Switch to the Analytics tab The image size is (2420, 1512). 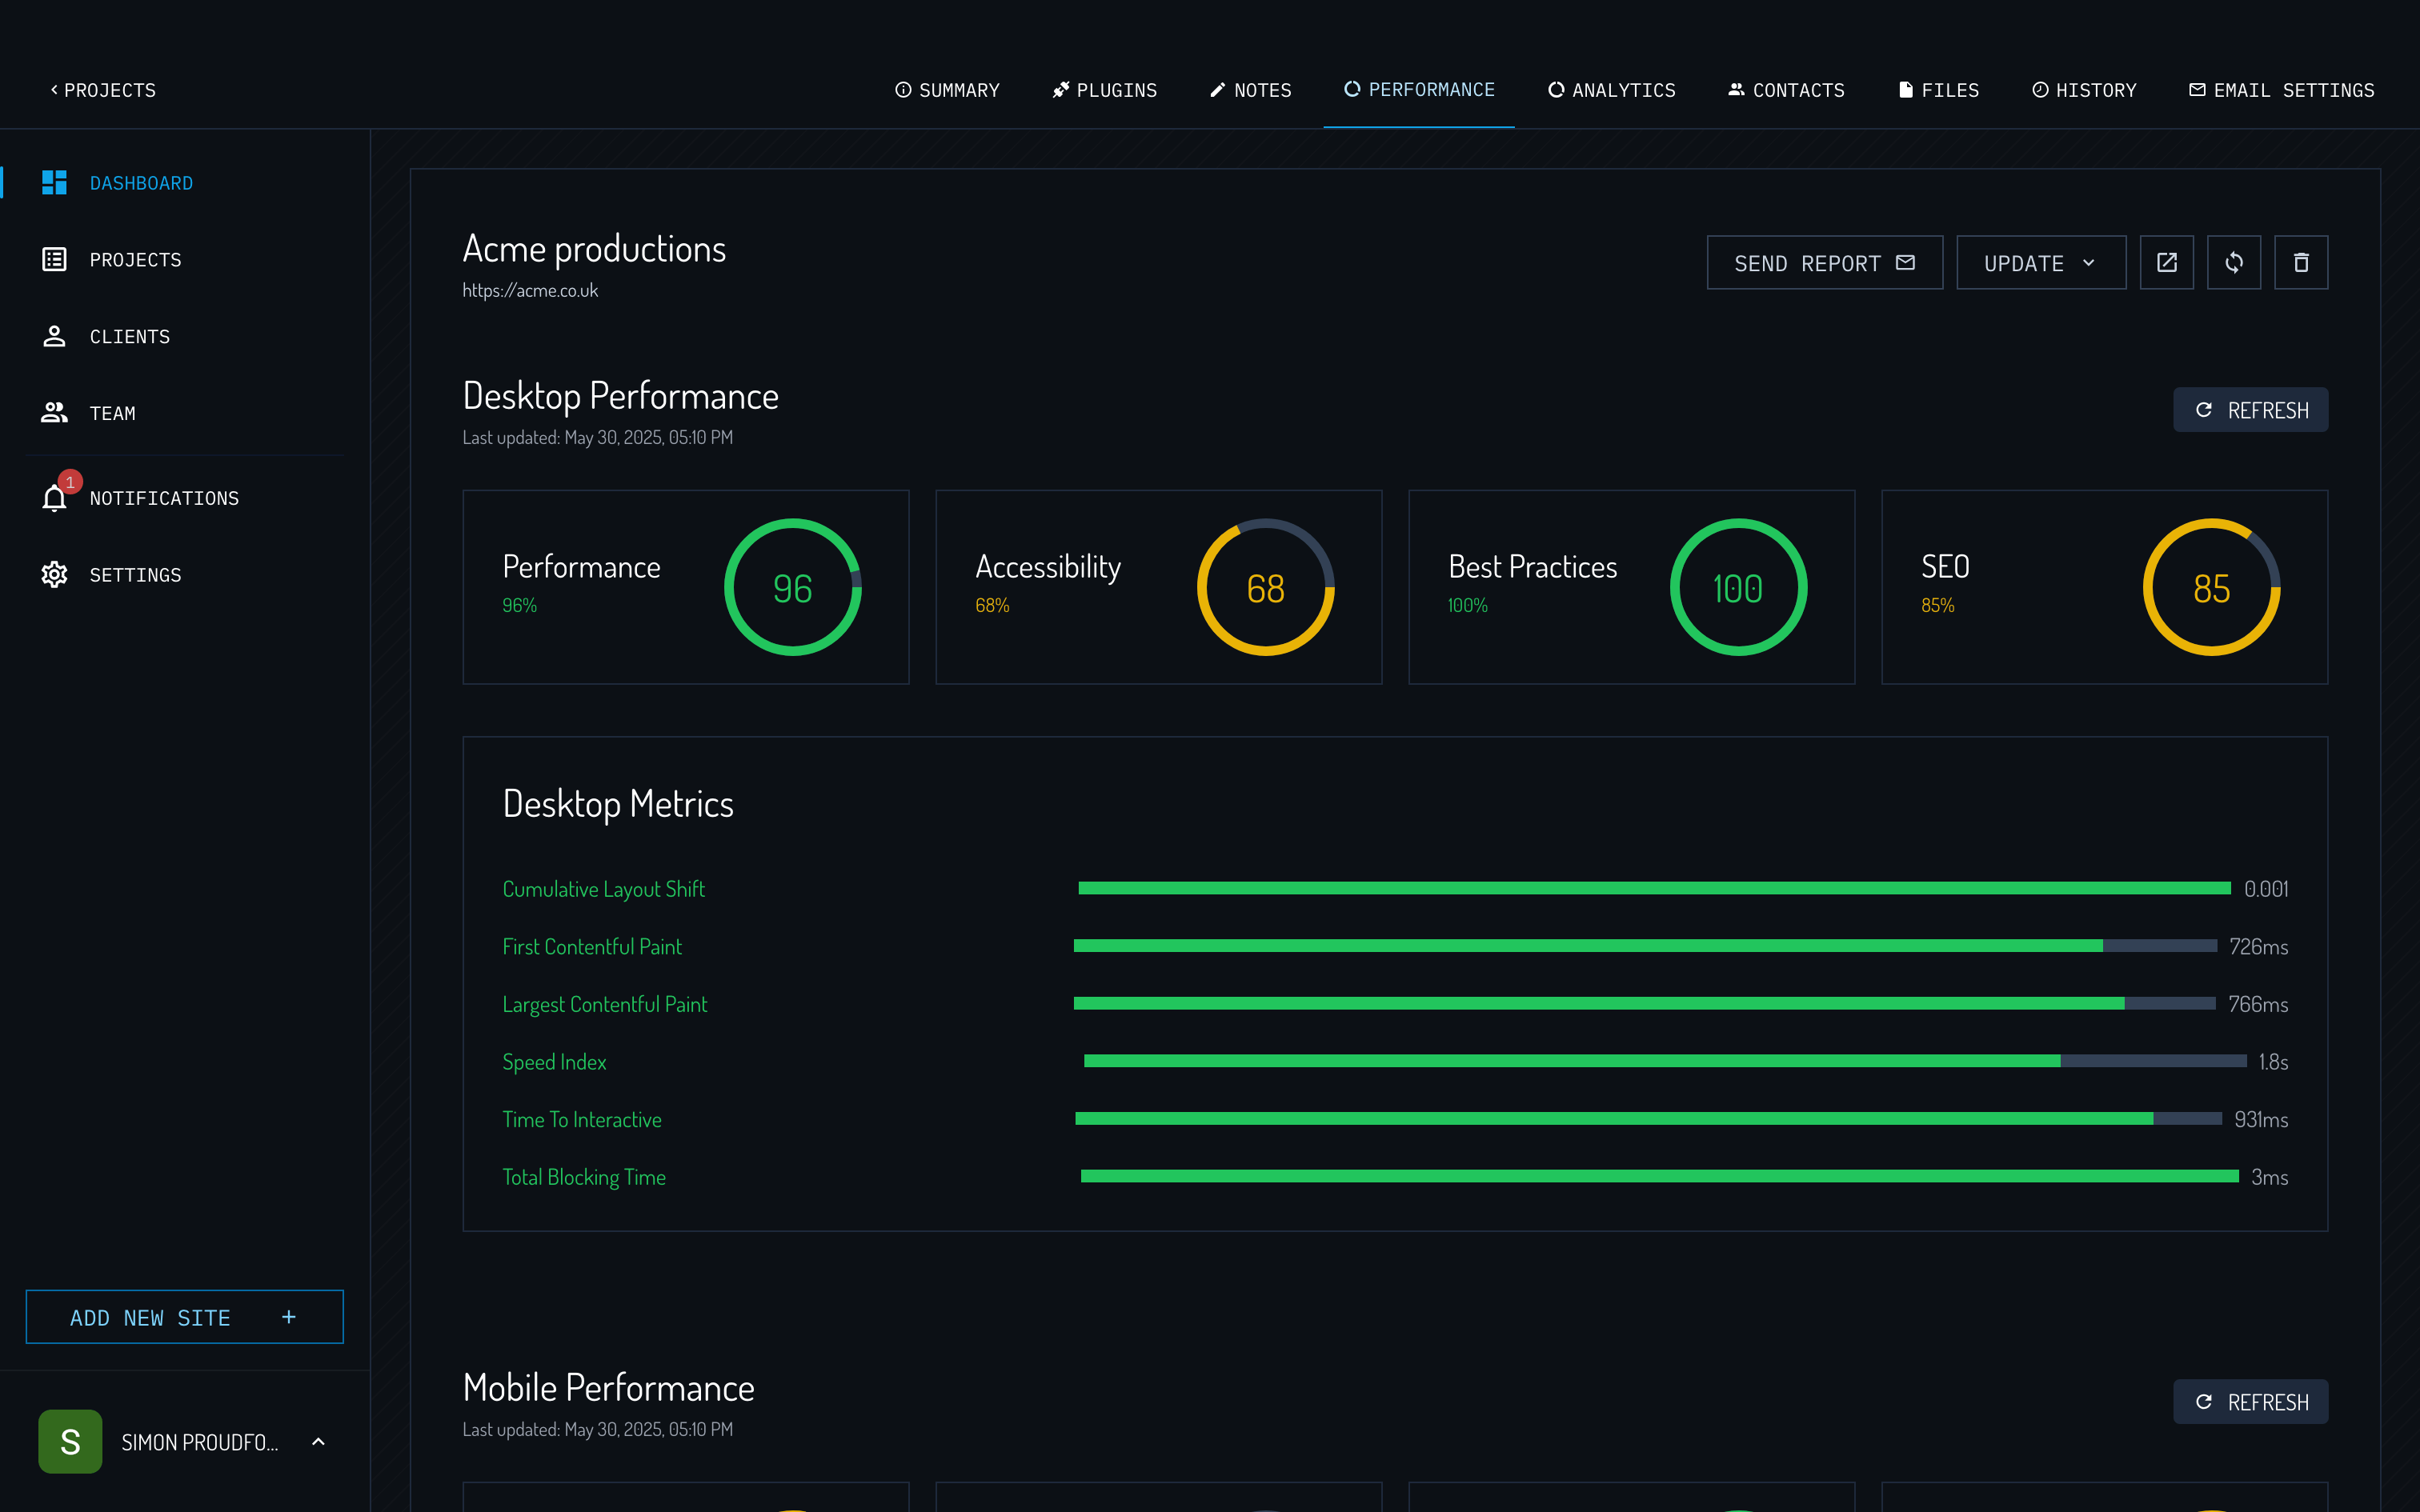(x=1611, y=90)
